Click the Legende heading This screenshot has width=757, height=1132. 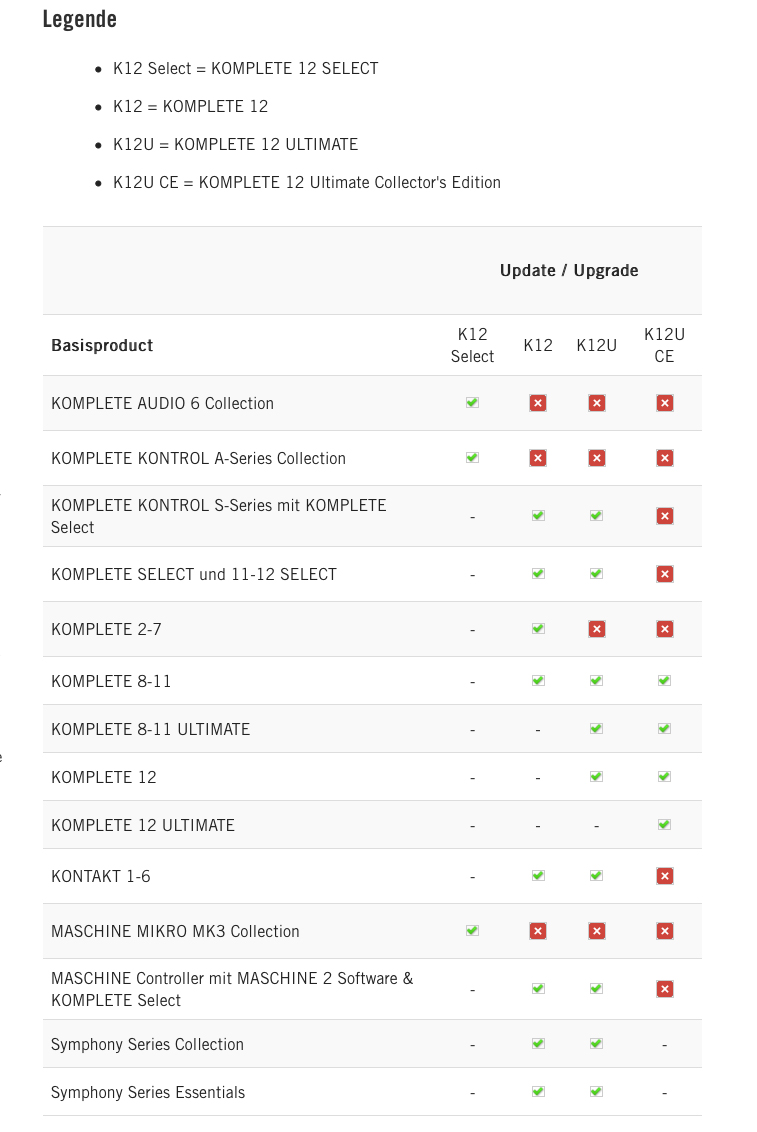79,19
